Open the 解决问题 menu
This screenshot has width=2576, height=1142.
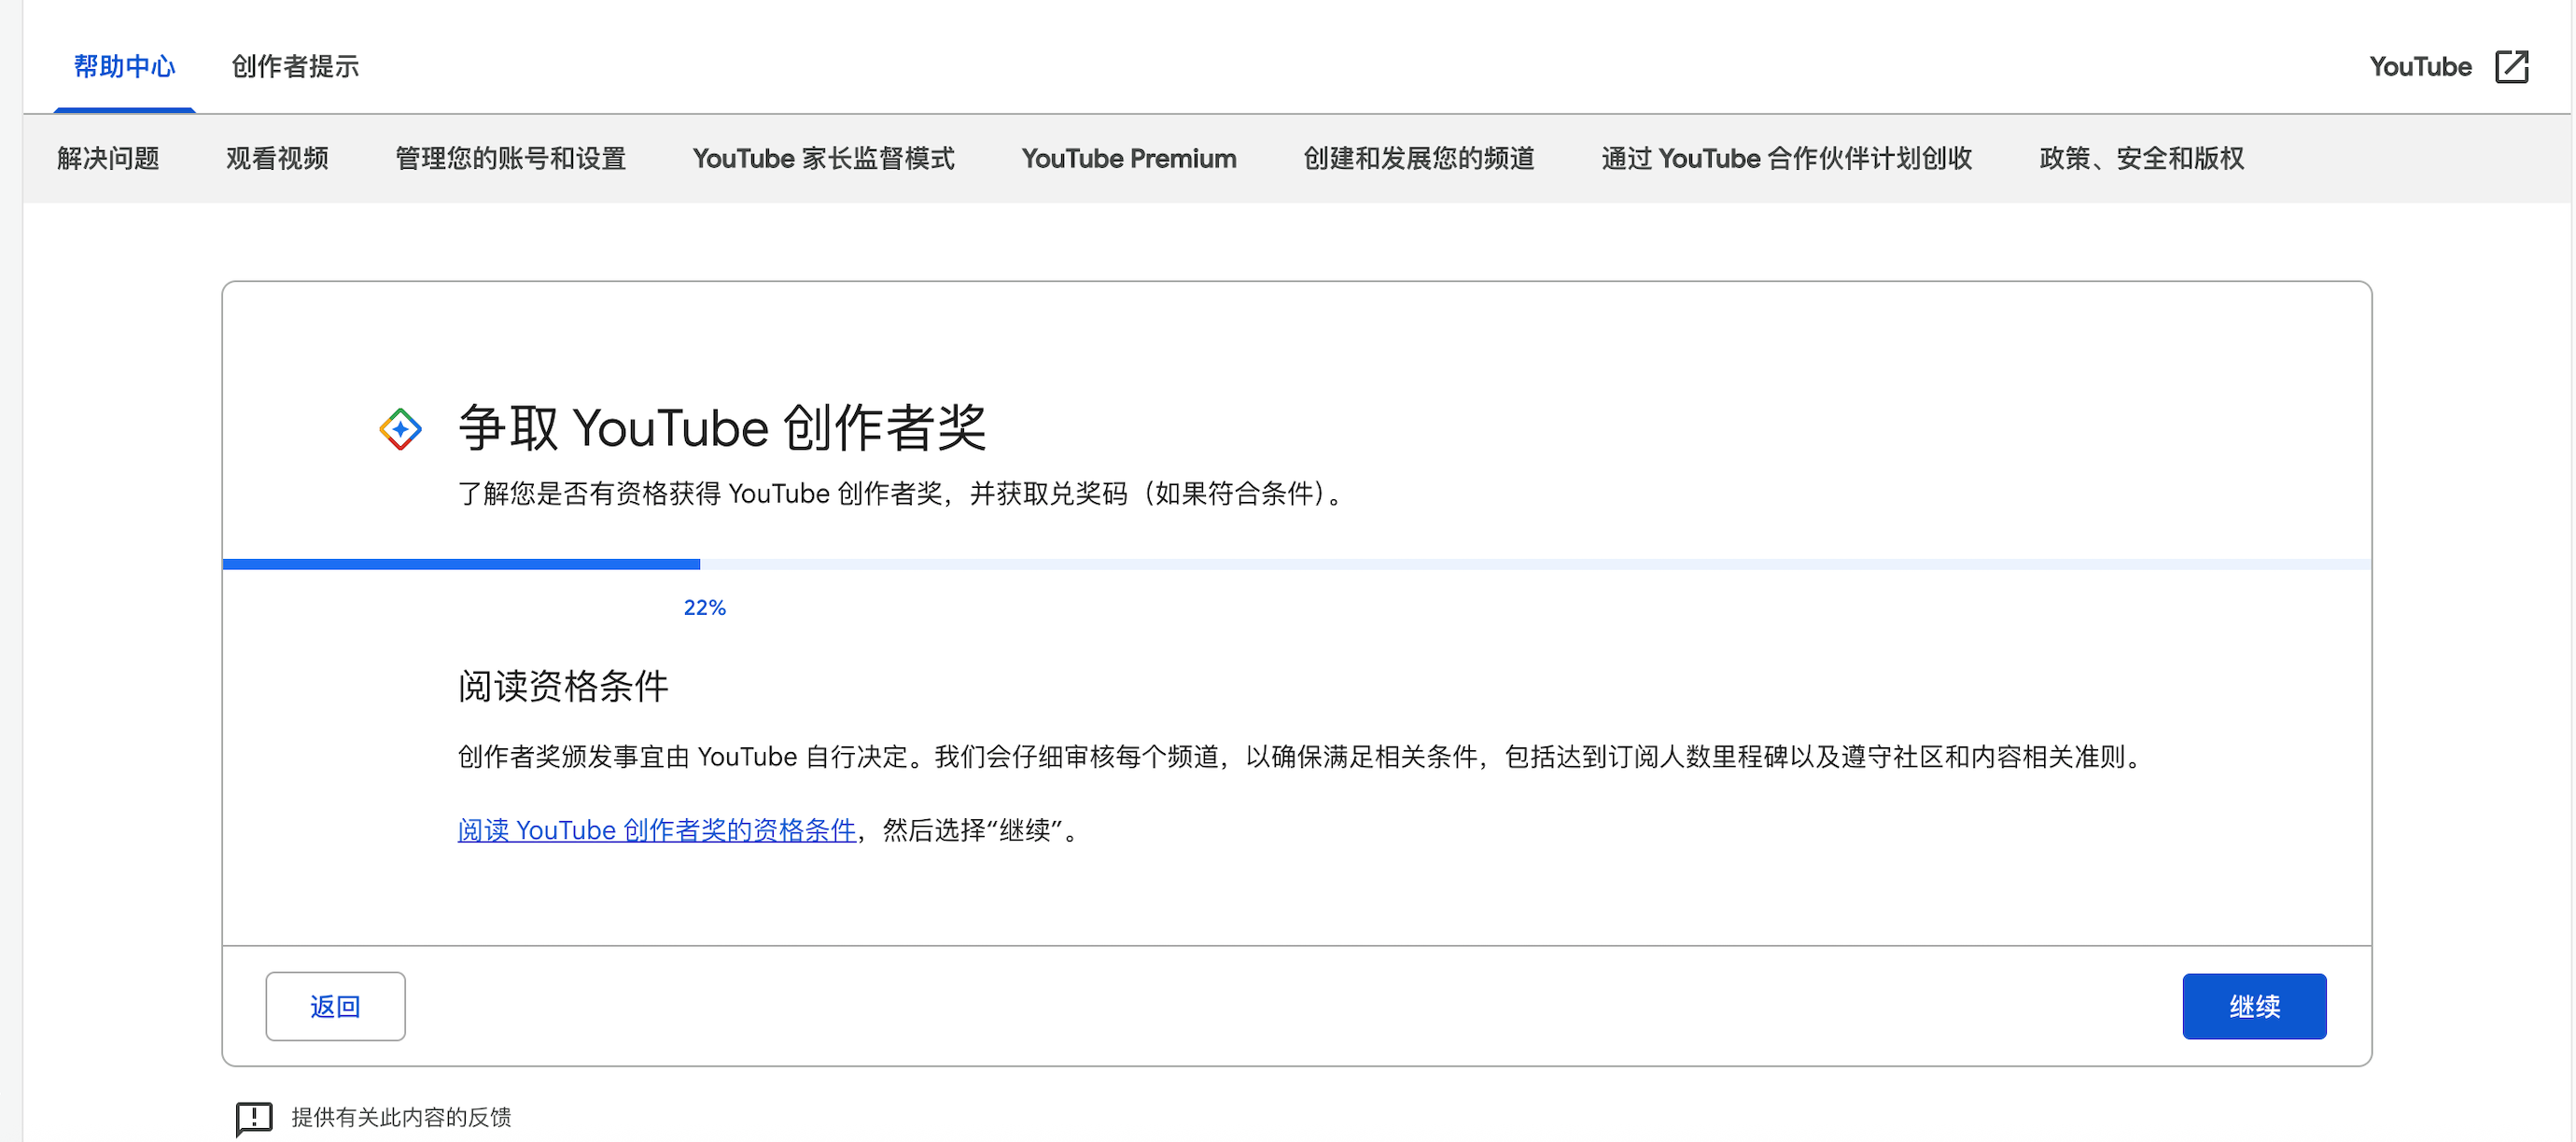(108, 158)
